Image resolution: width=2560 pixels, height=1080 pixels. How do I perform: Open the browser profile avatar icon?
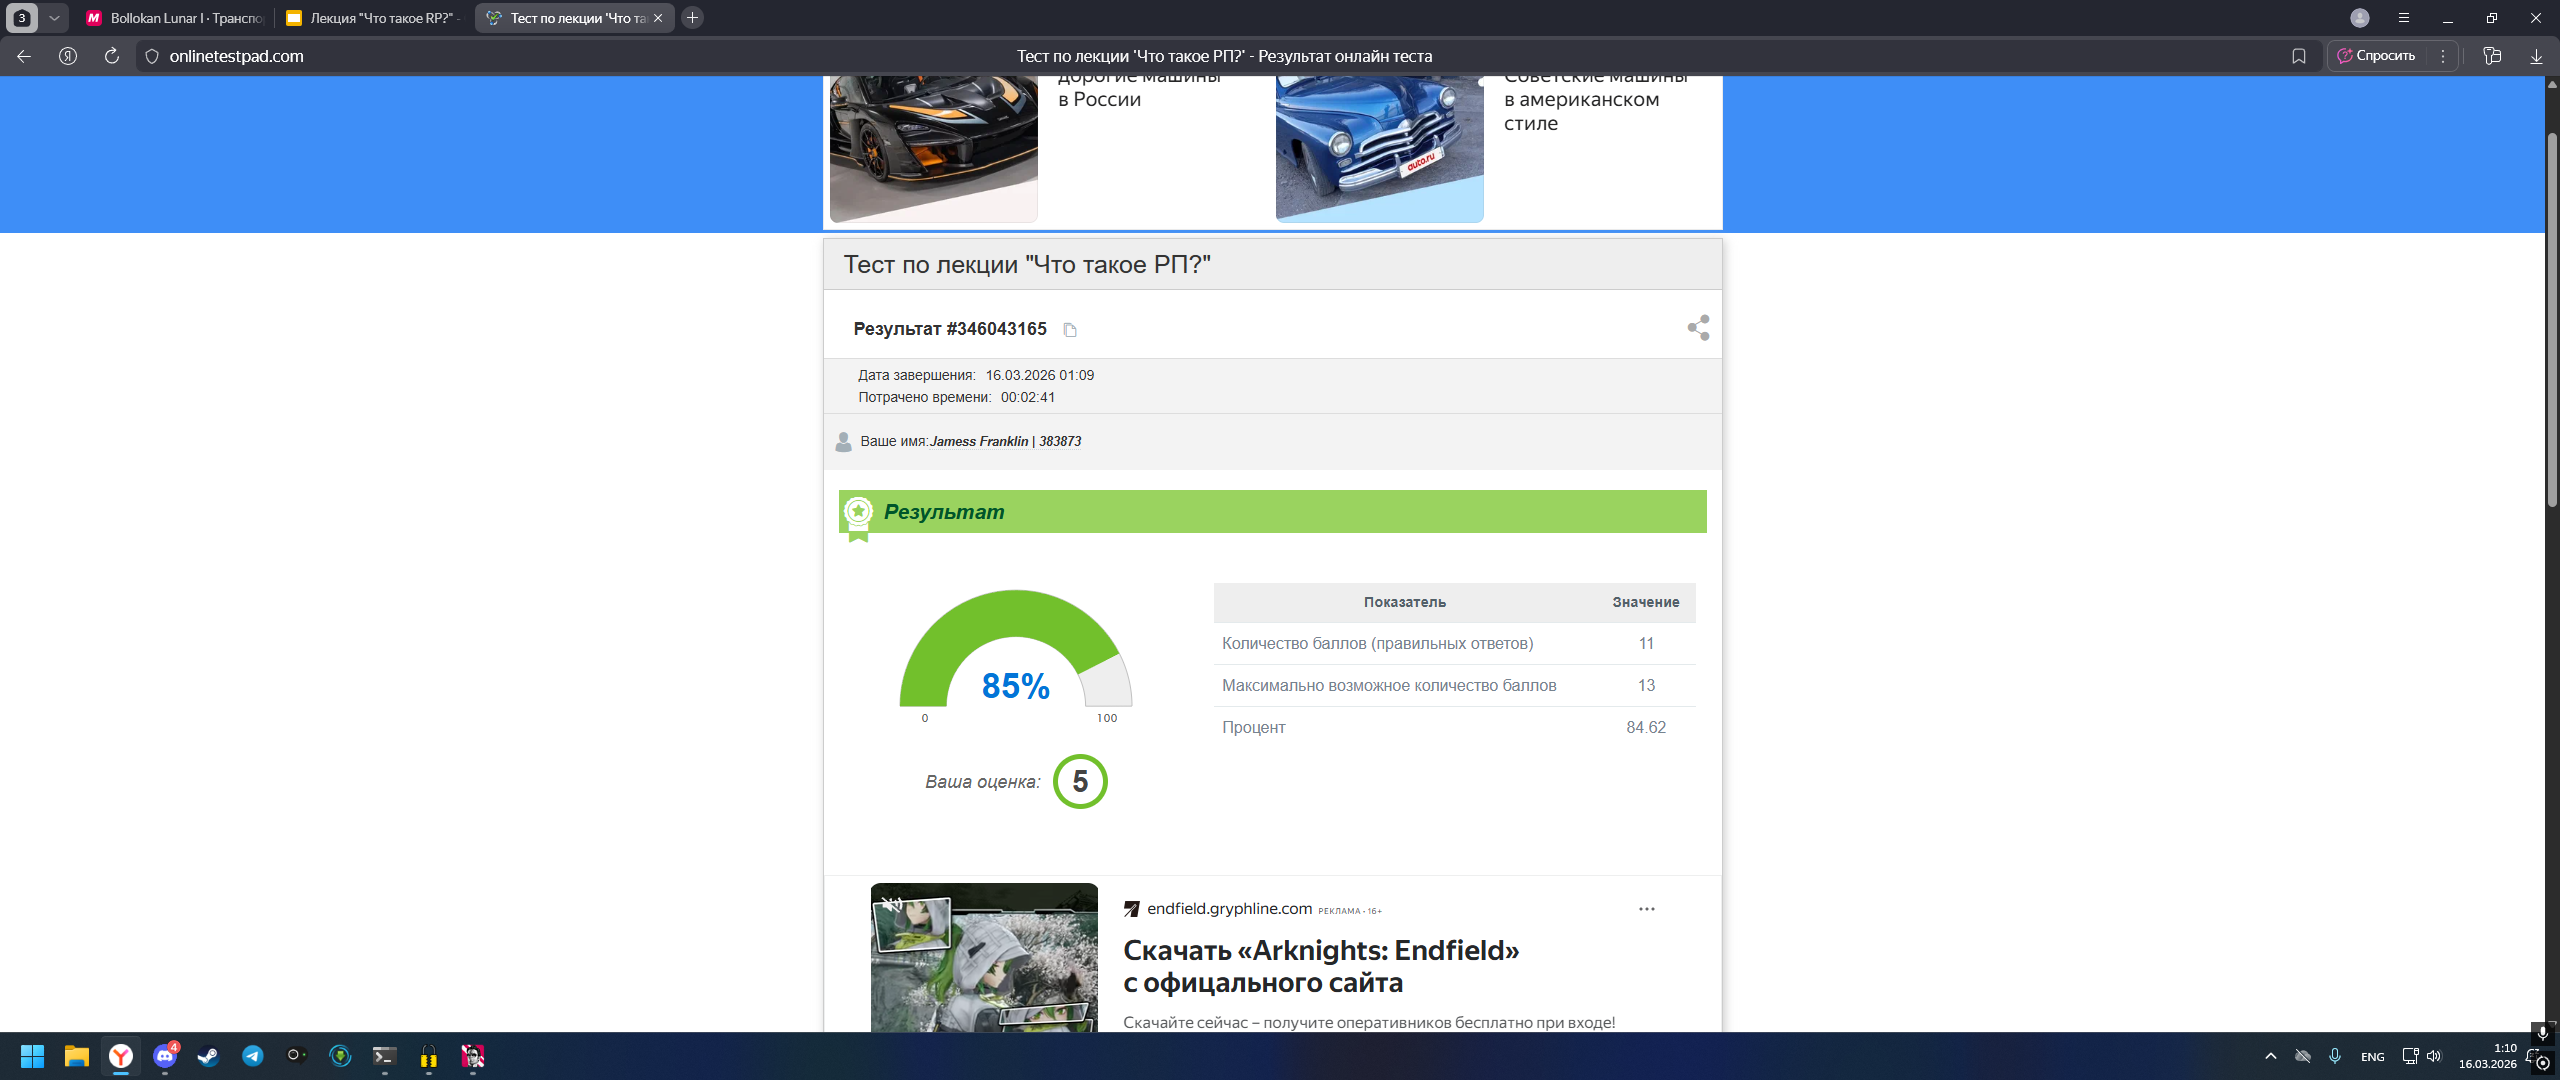(2360, 18)
